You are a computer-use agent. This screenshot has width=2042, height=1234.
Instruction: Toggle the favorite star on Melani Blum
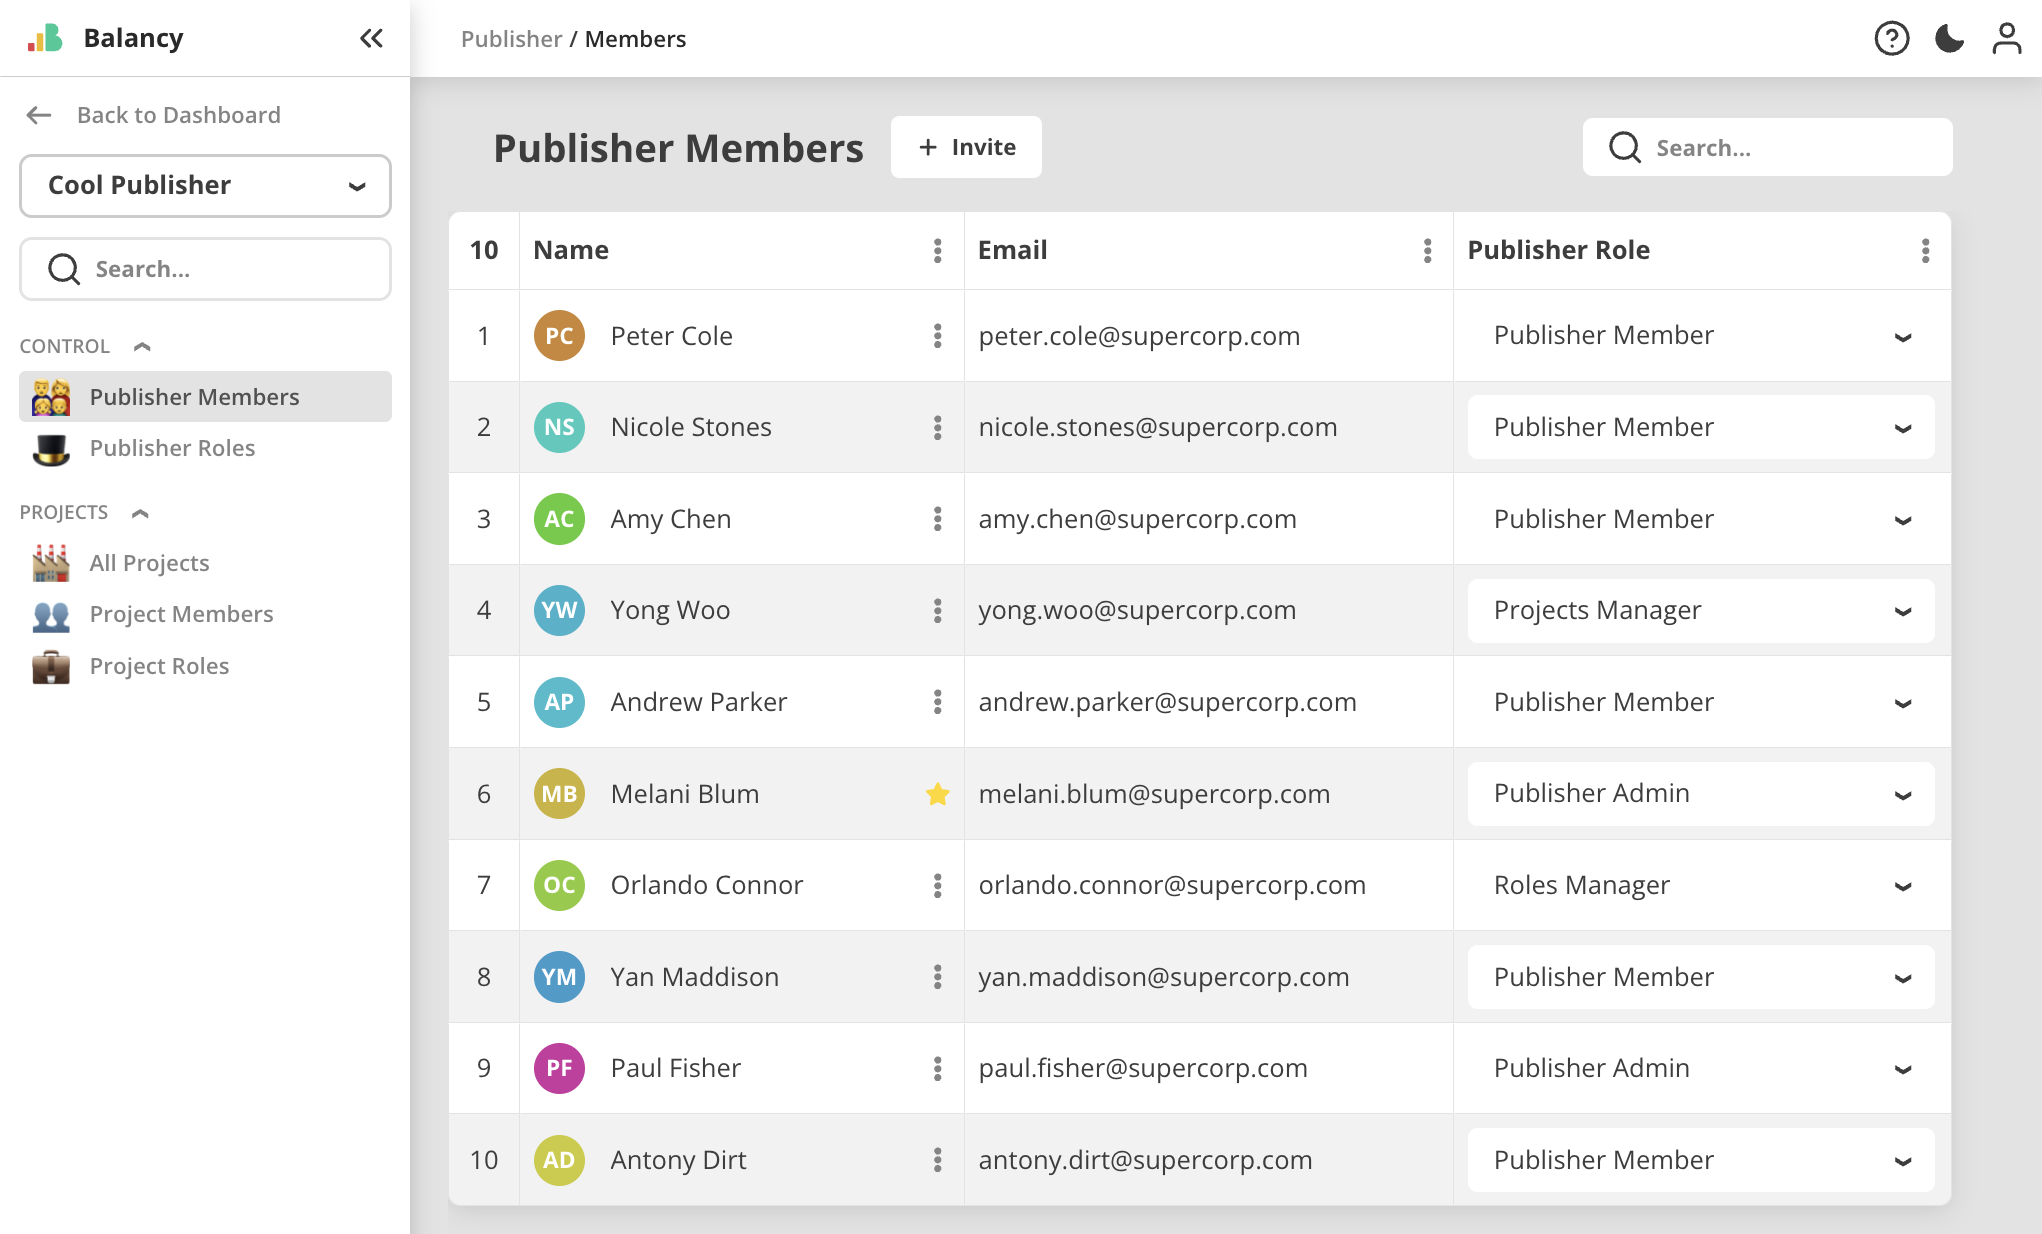pos(937,794)
